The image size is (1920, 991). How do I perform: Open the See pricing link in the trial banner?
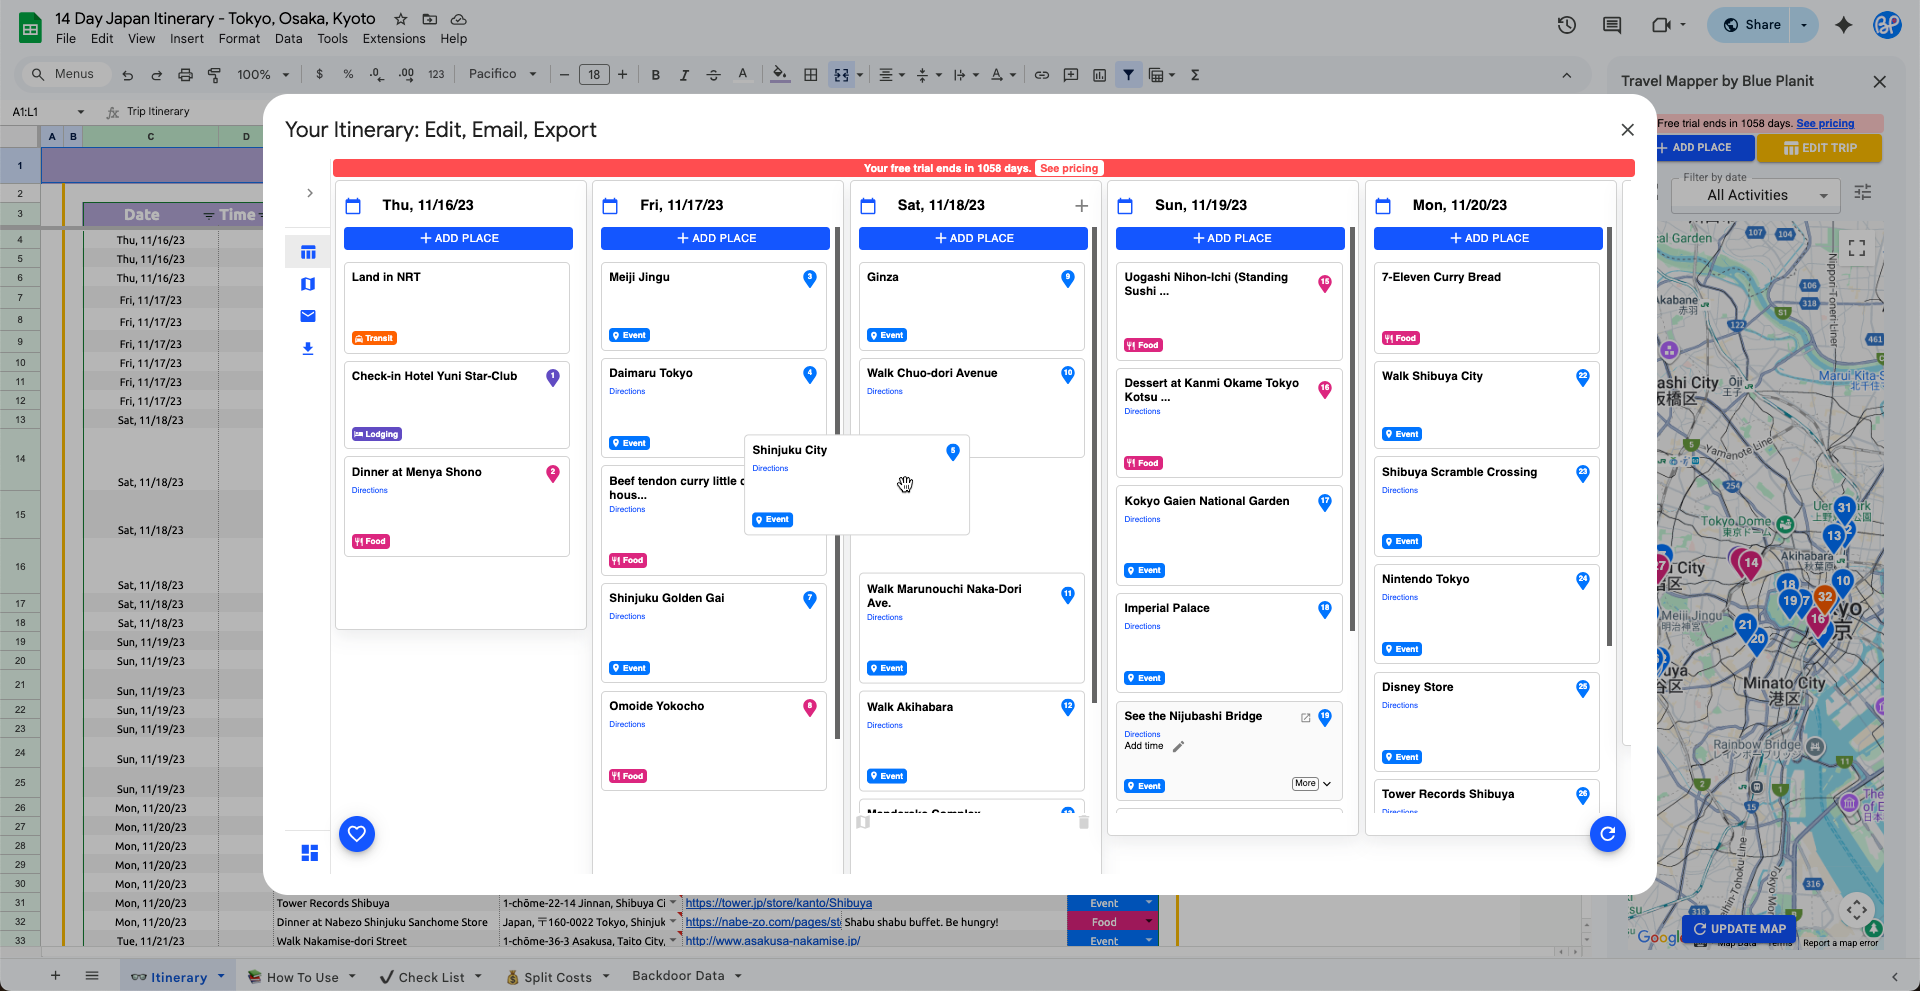pyautogui.click(x=1069, y=168)
